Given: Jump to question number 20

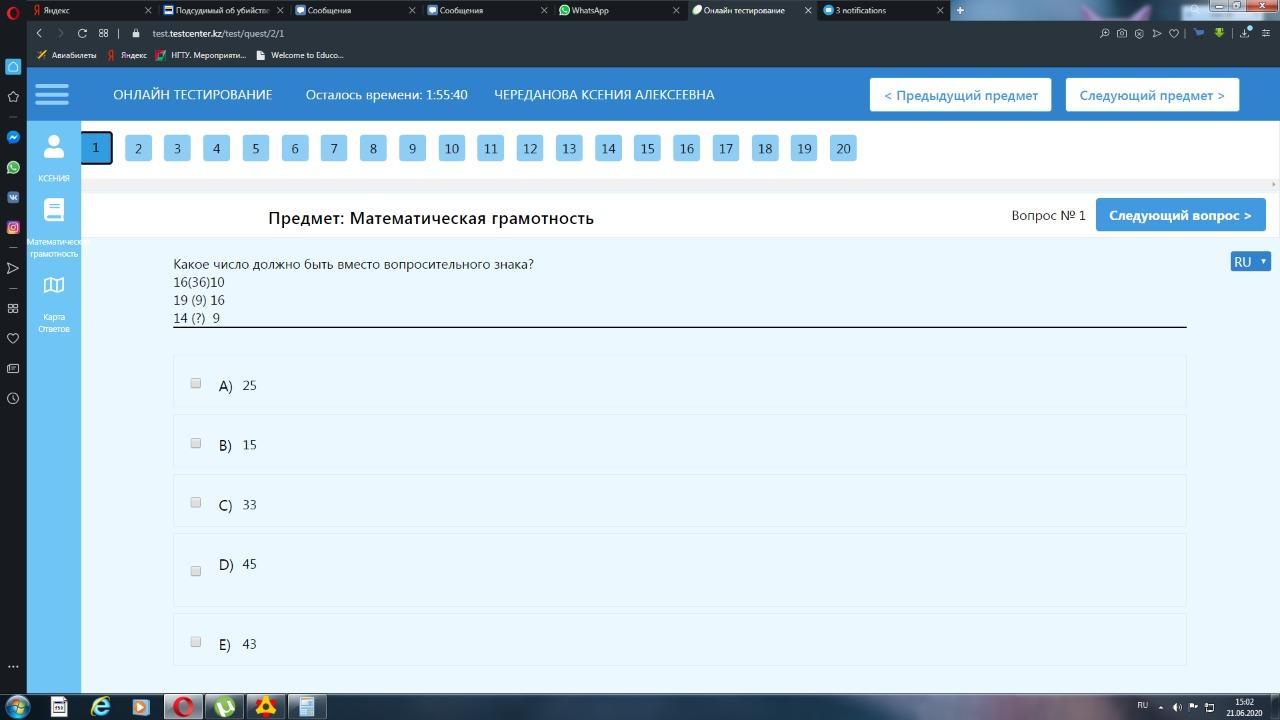Looking at the screenshot, I should coord(843,148).
